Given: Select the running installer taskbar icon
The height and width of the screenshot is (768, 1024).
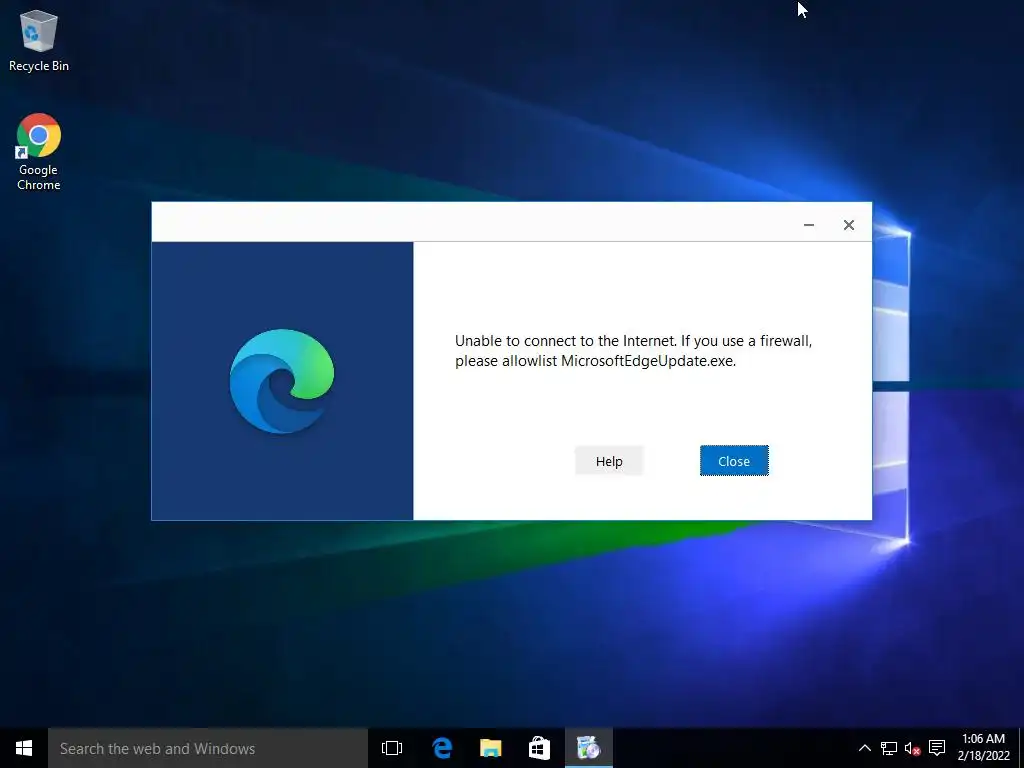Looking at the screenshot, I should 588,748.
